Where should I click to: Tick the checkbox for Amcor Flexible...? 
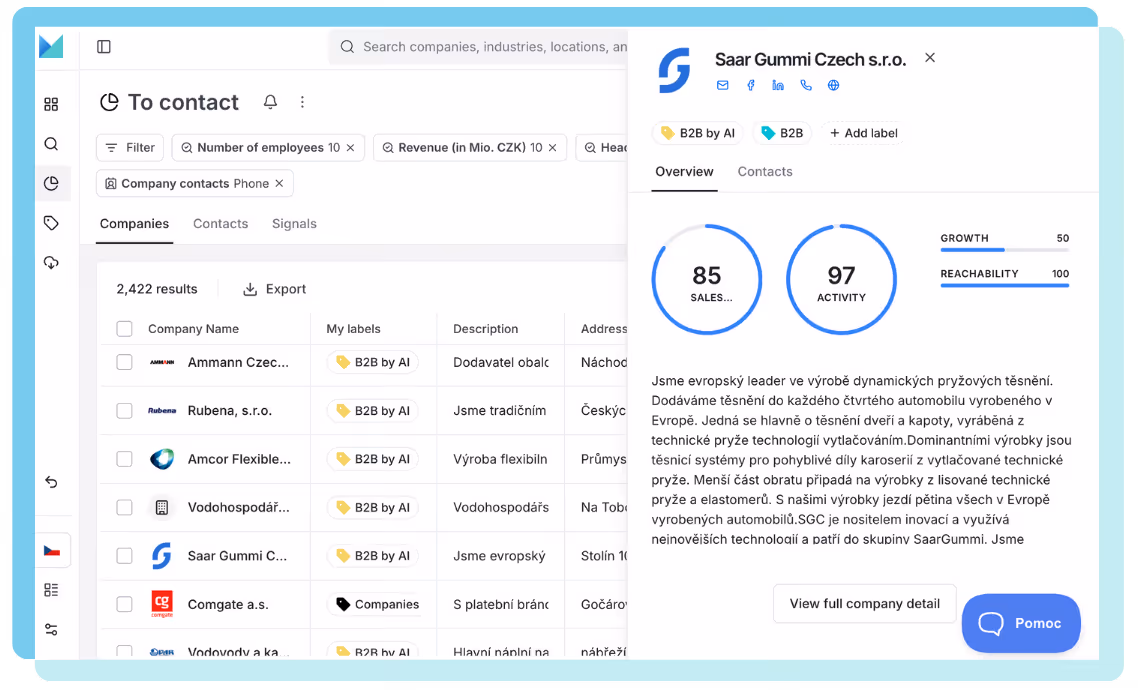click(x=124, y=459)
